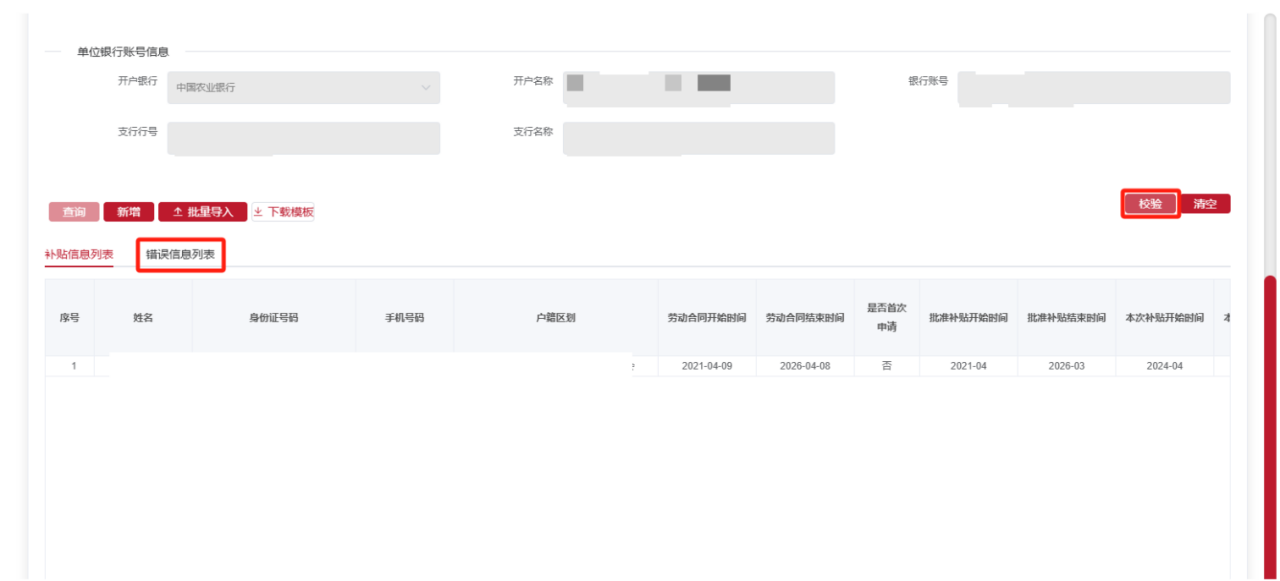
Task: Click the 校验 validation button
Action: point(1148,203)
